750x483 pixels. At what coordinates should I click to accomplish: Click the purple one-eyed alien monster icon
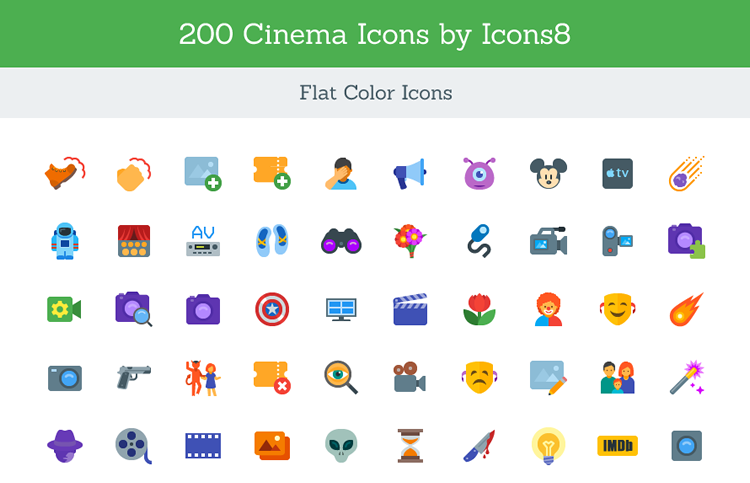click(479, 174)
